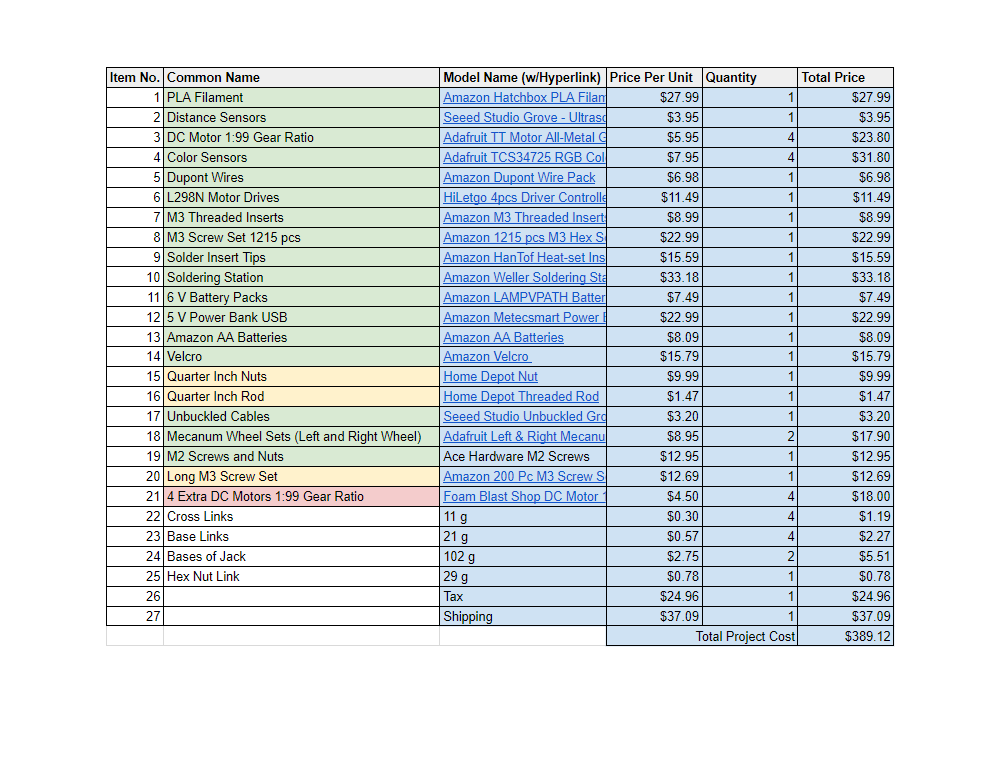
Task: Open the Seeed Studio Grove Ultrasonic link
Action: click(x=524, y=117)
